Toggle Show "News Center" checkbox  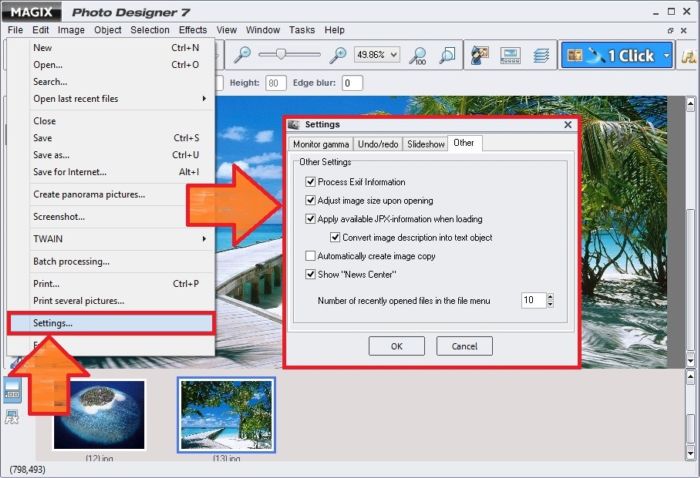coord(310,274)
